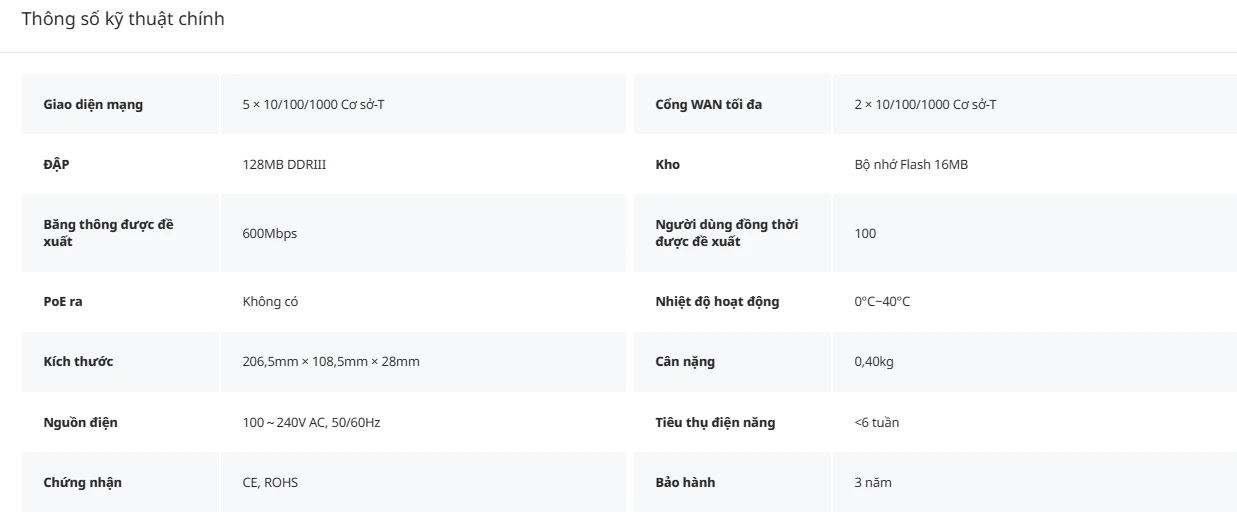The image size is (1237, 518).
Task: Click the concurrent users value '100'
Action: [865, 233]
